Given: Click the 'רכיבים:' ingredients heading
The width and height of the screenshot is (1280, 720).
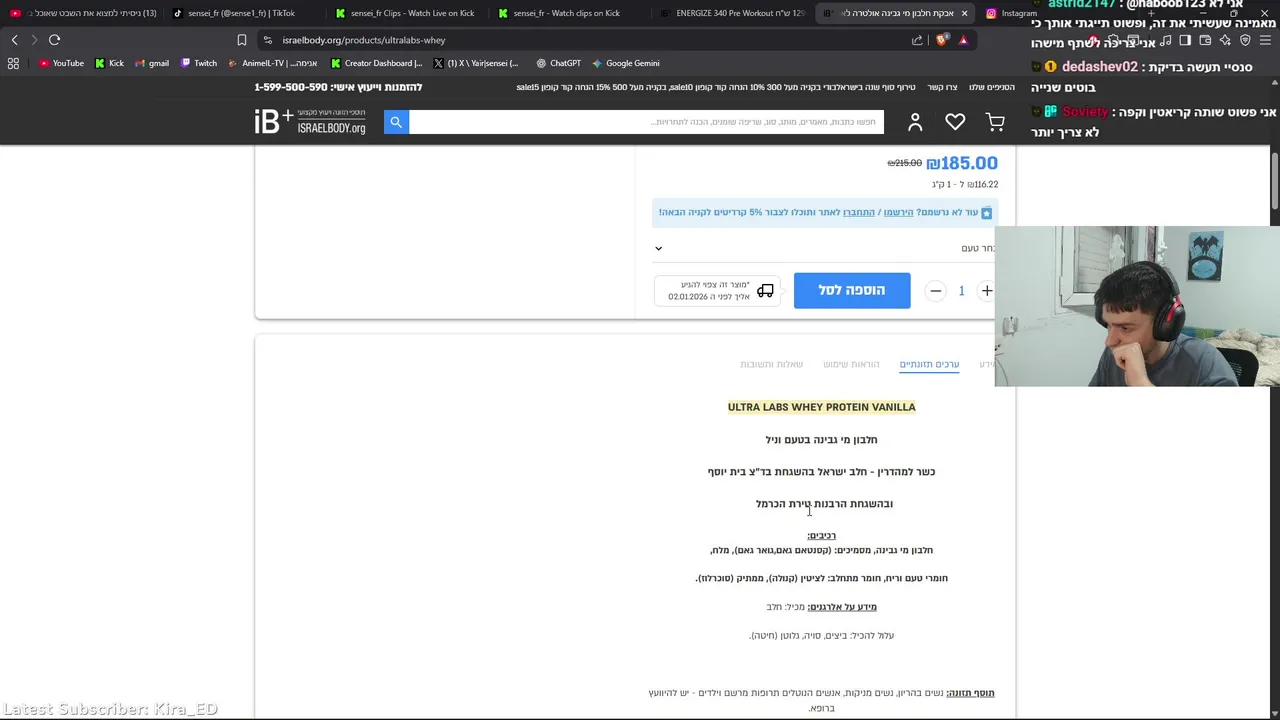Looking at the screenshot, I should click(822, 535).
